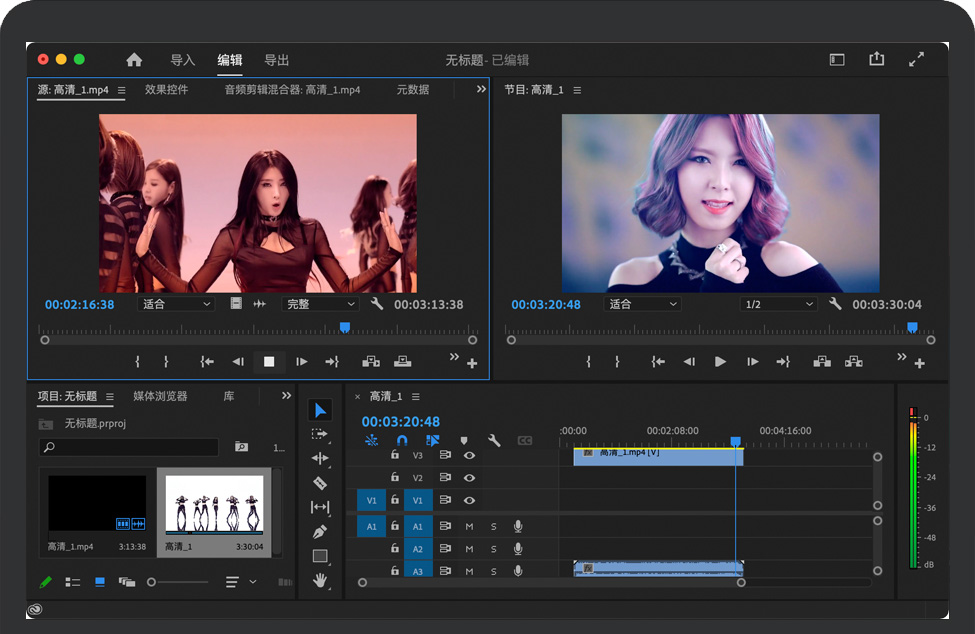Click the Ripple Edit tool

pyautogui.click(x=320, y=459)
